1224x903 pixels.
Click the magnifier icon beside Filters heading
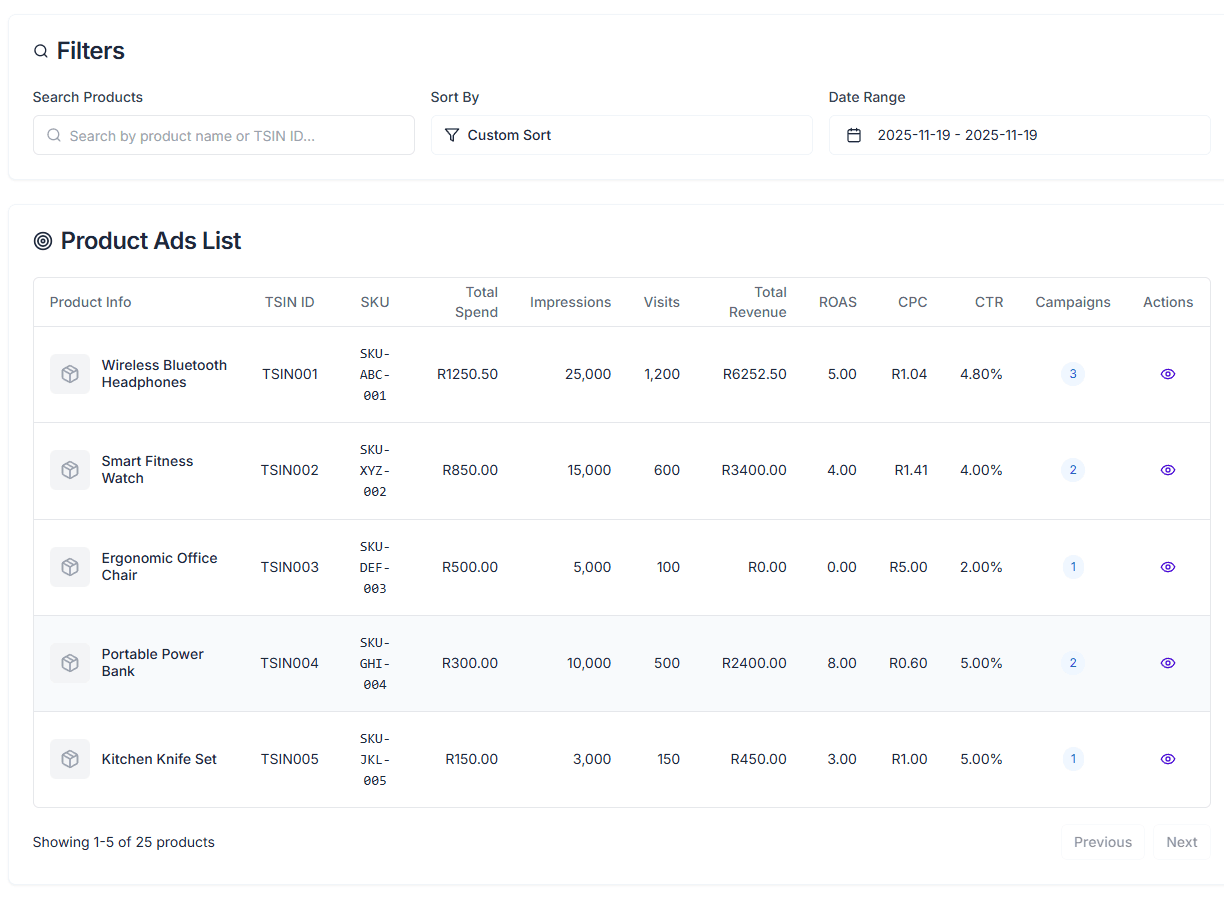40,51
